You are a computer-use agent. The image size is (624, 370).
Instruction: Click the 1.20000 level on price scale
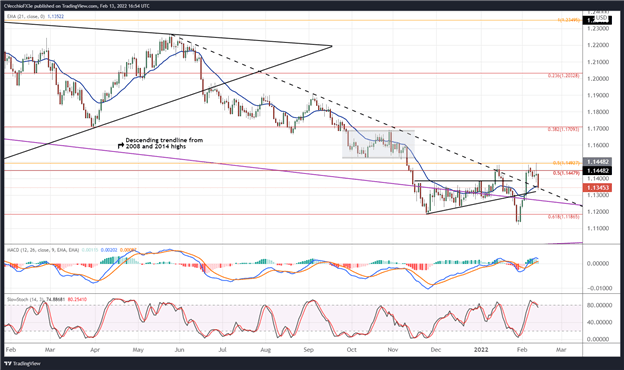pos(598,79)
